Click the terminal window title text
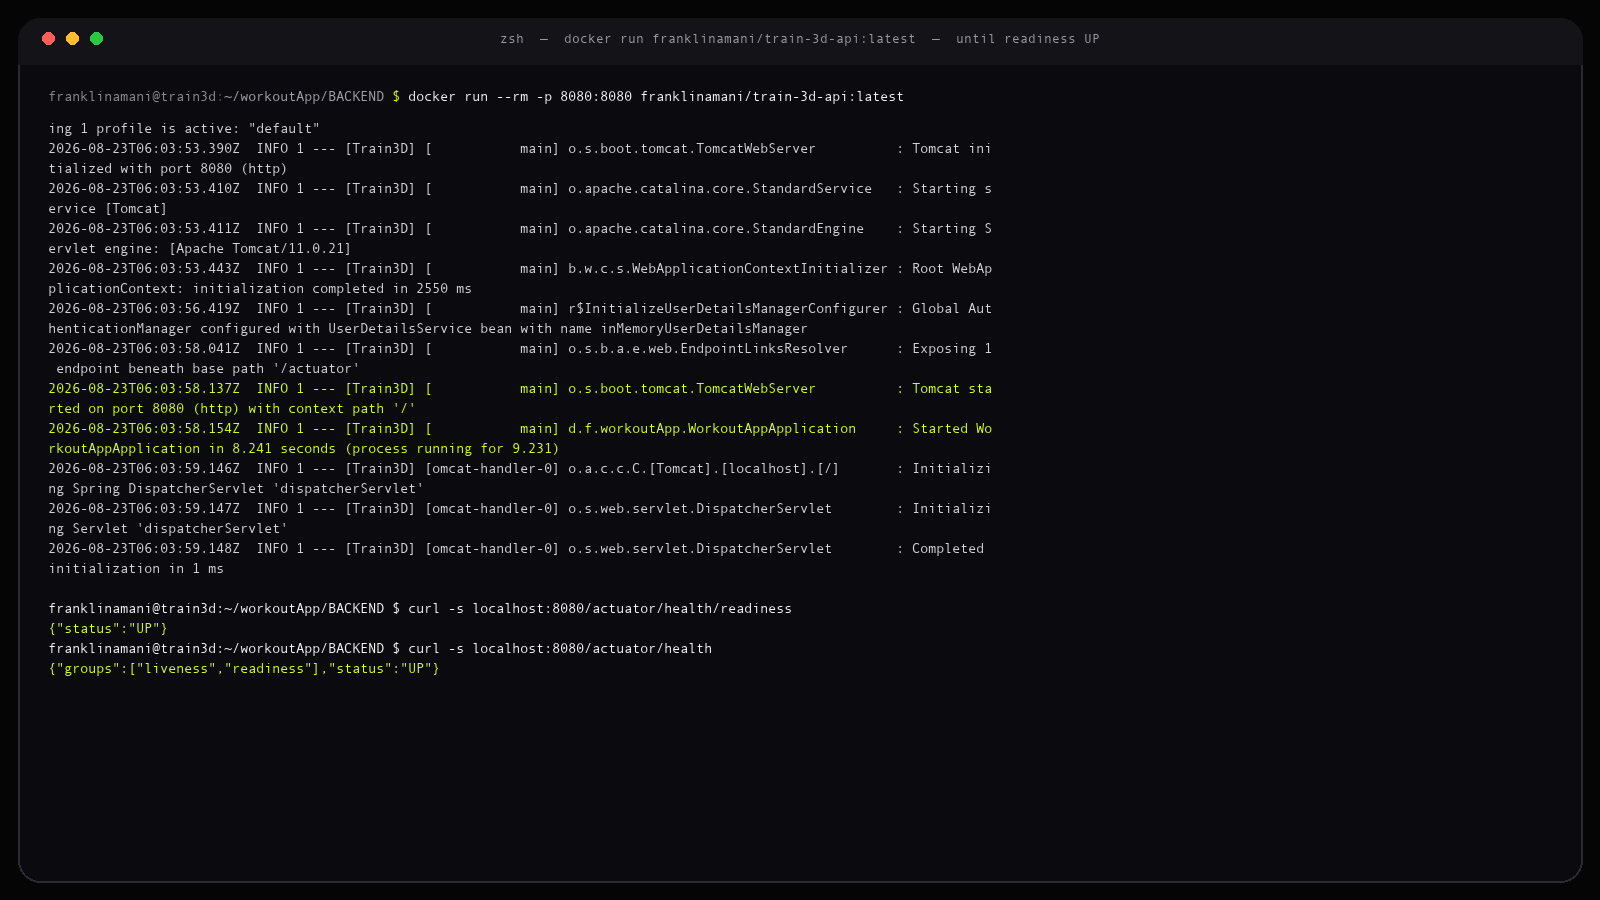Viewport: 1600px width, 900px height. point(800,39)
